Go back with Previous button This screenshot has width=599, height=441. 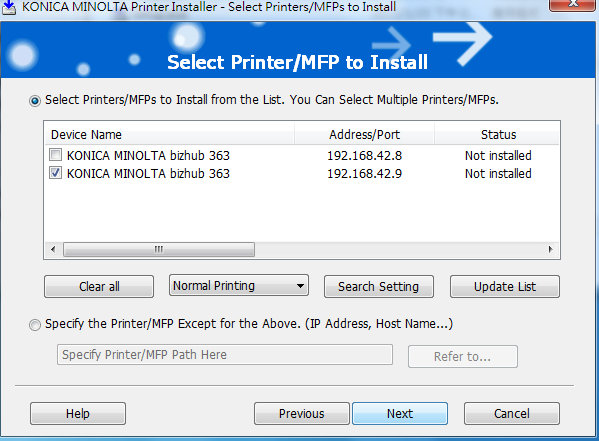click(301, 413)
